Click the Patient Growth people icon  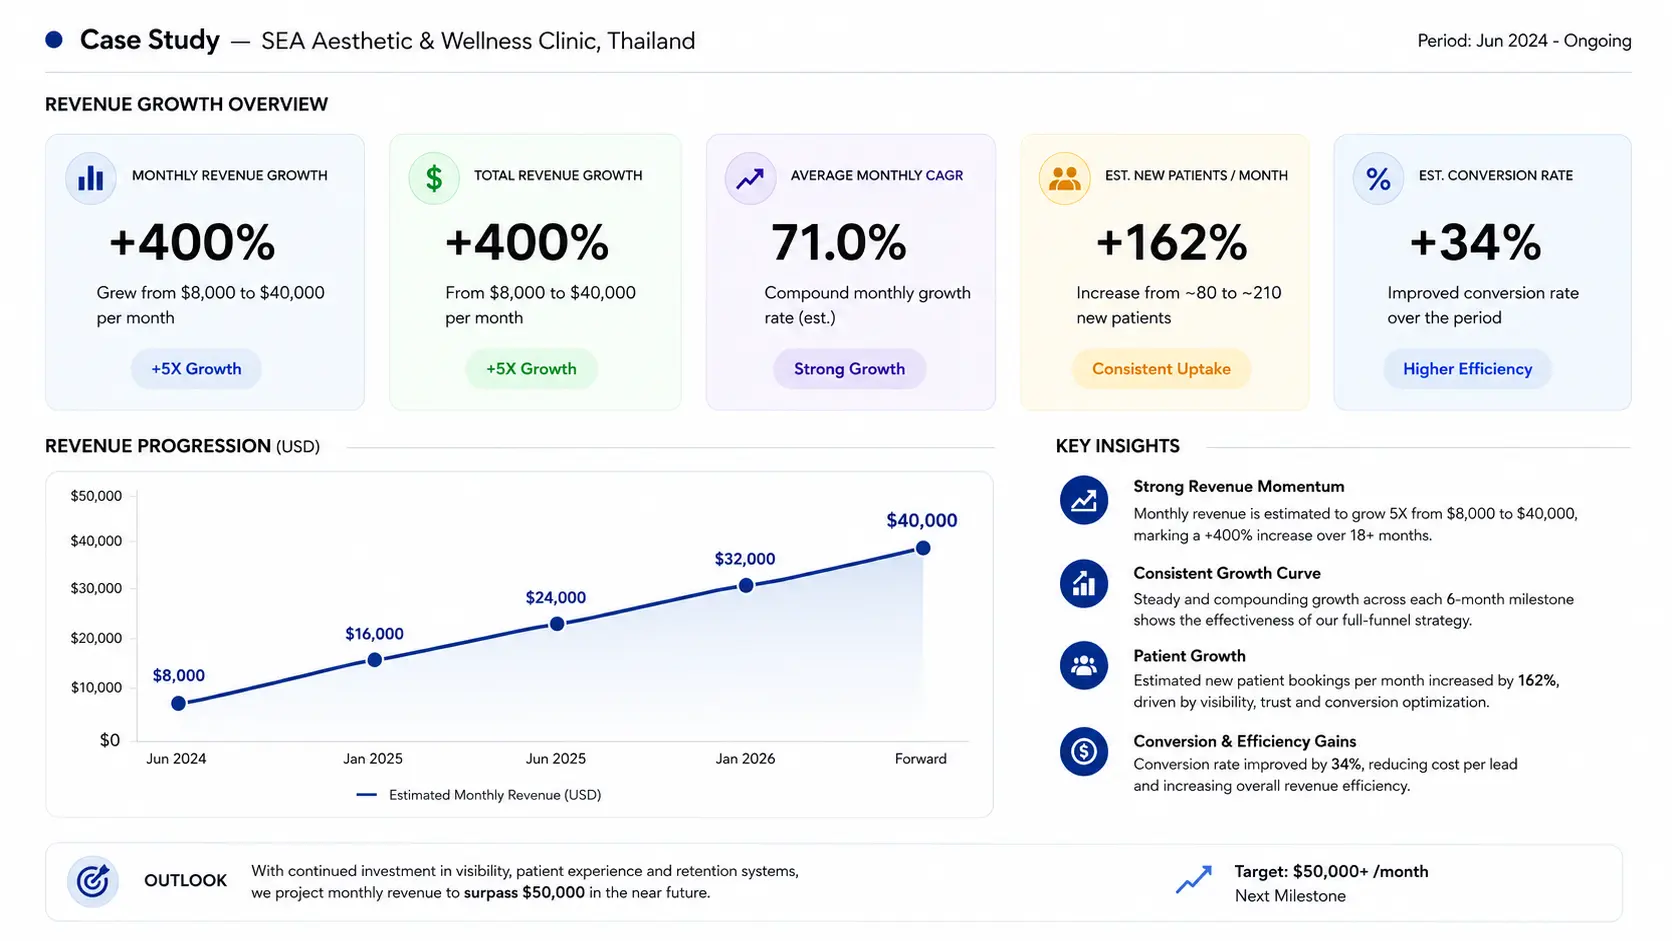coord(1084,666)
